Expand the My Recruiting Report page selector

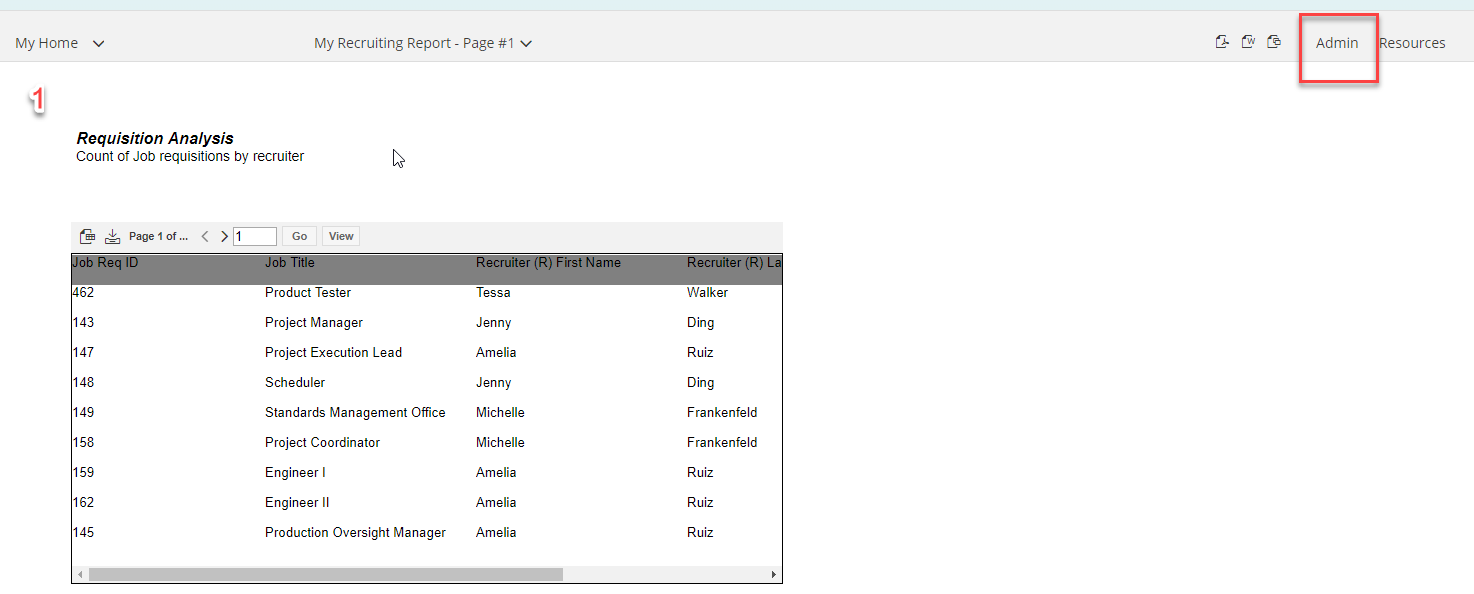tap(423, 43)
